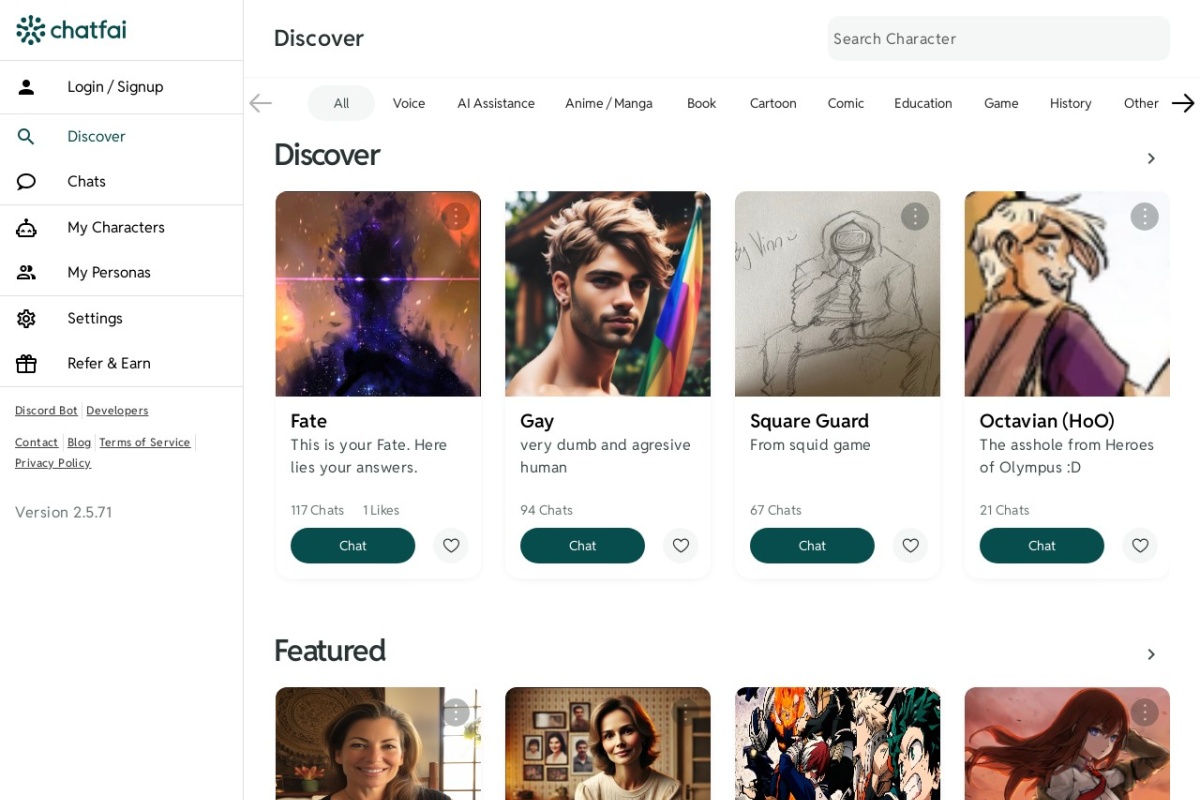Image resolution: width=1200 pixels, height=800 pixels.
Task: Open three-dot menu on Fate card
Action: [x=455, y=216]
